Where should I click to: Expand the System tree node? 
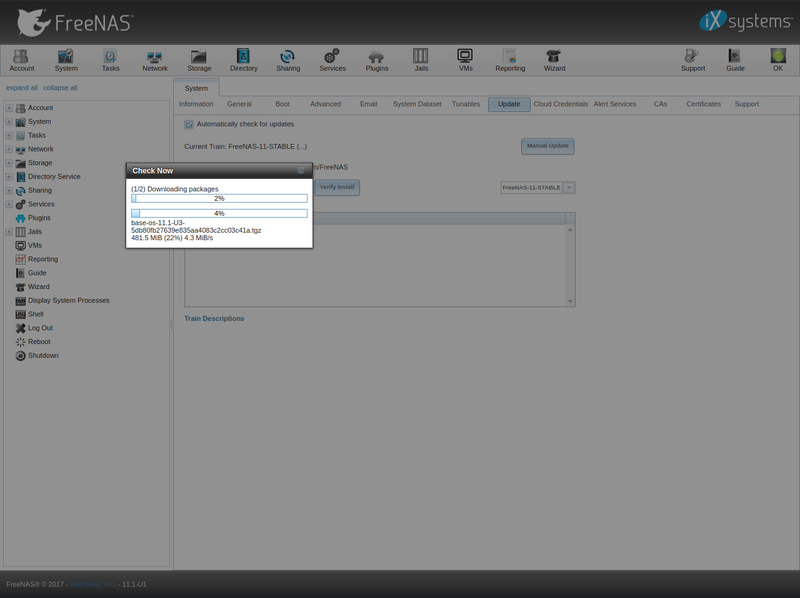(x=9, y=122)
